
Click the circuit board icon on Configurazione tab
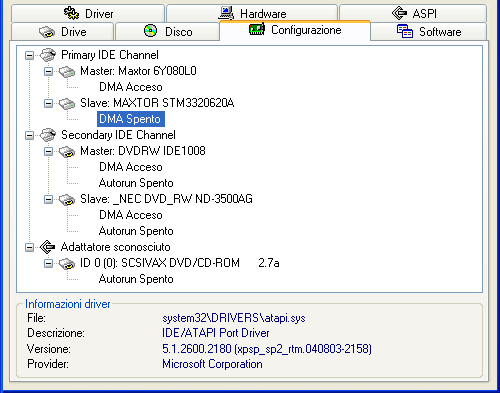click(x=257, y=29)
